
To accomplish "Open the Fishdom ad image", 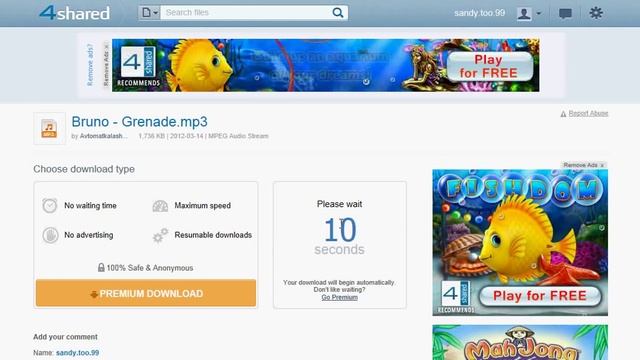I will tap(520, 242).
